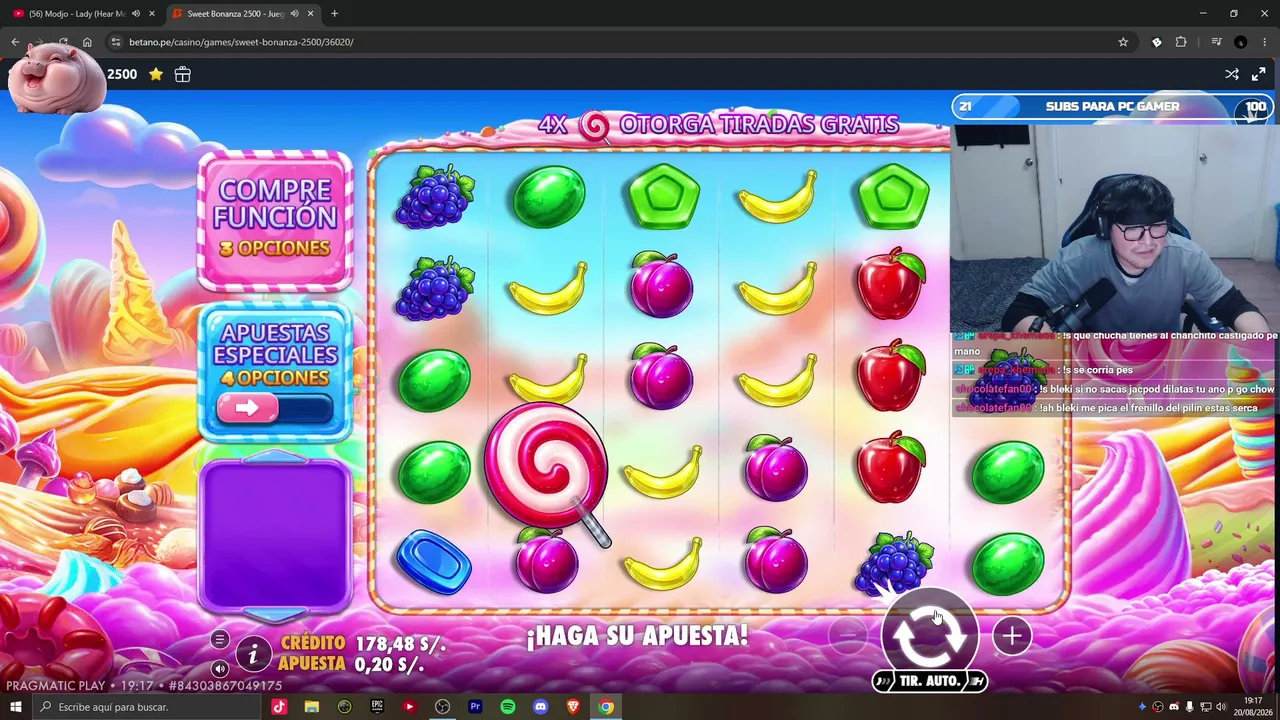1280x720 pixels.
Task: Launch Epic Games from the taskbar
Action: 377,707
